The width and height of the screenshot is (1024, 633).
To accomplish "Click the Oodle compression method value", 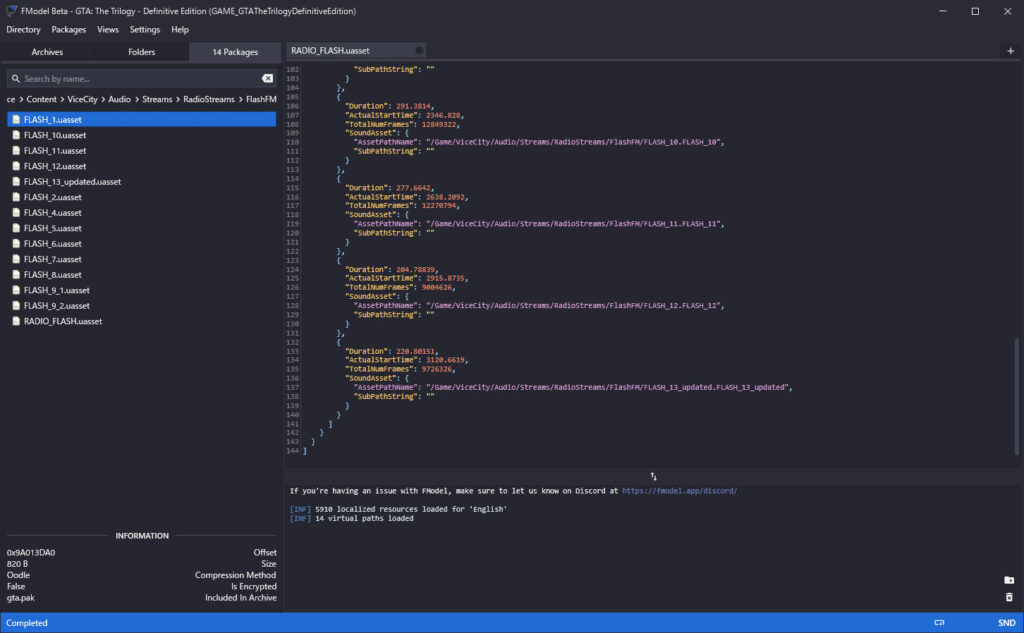I will 18,575.
